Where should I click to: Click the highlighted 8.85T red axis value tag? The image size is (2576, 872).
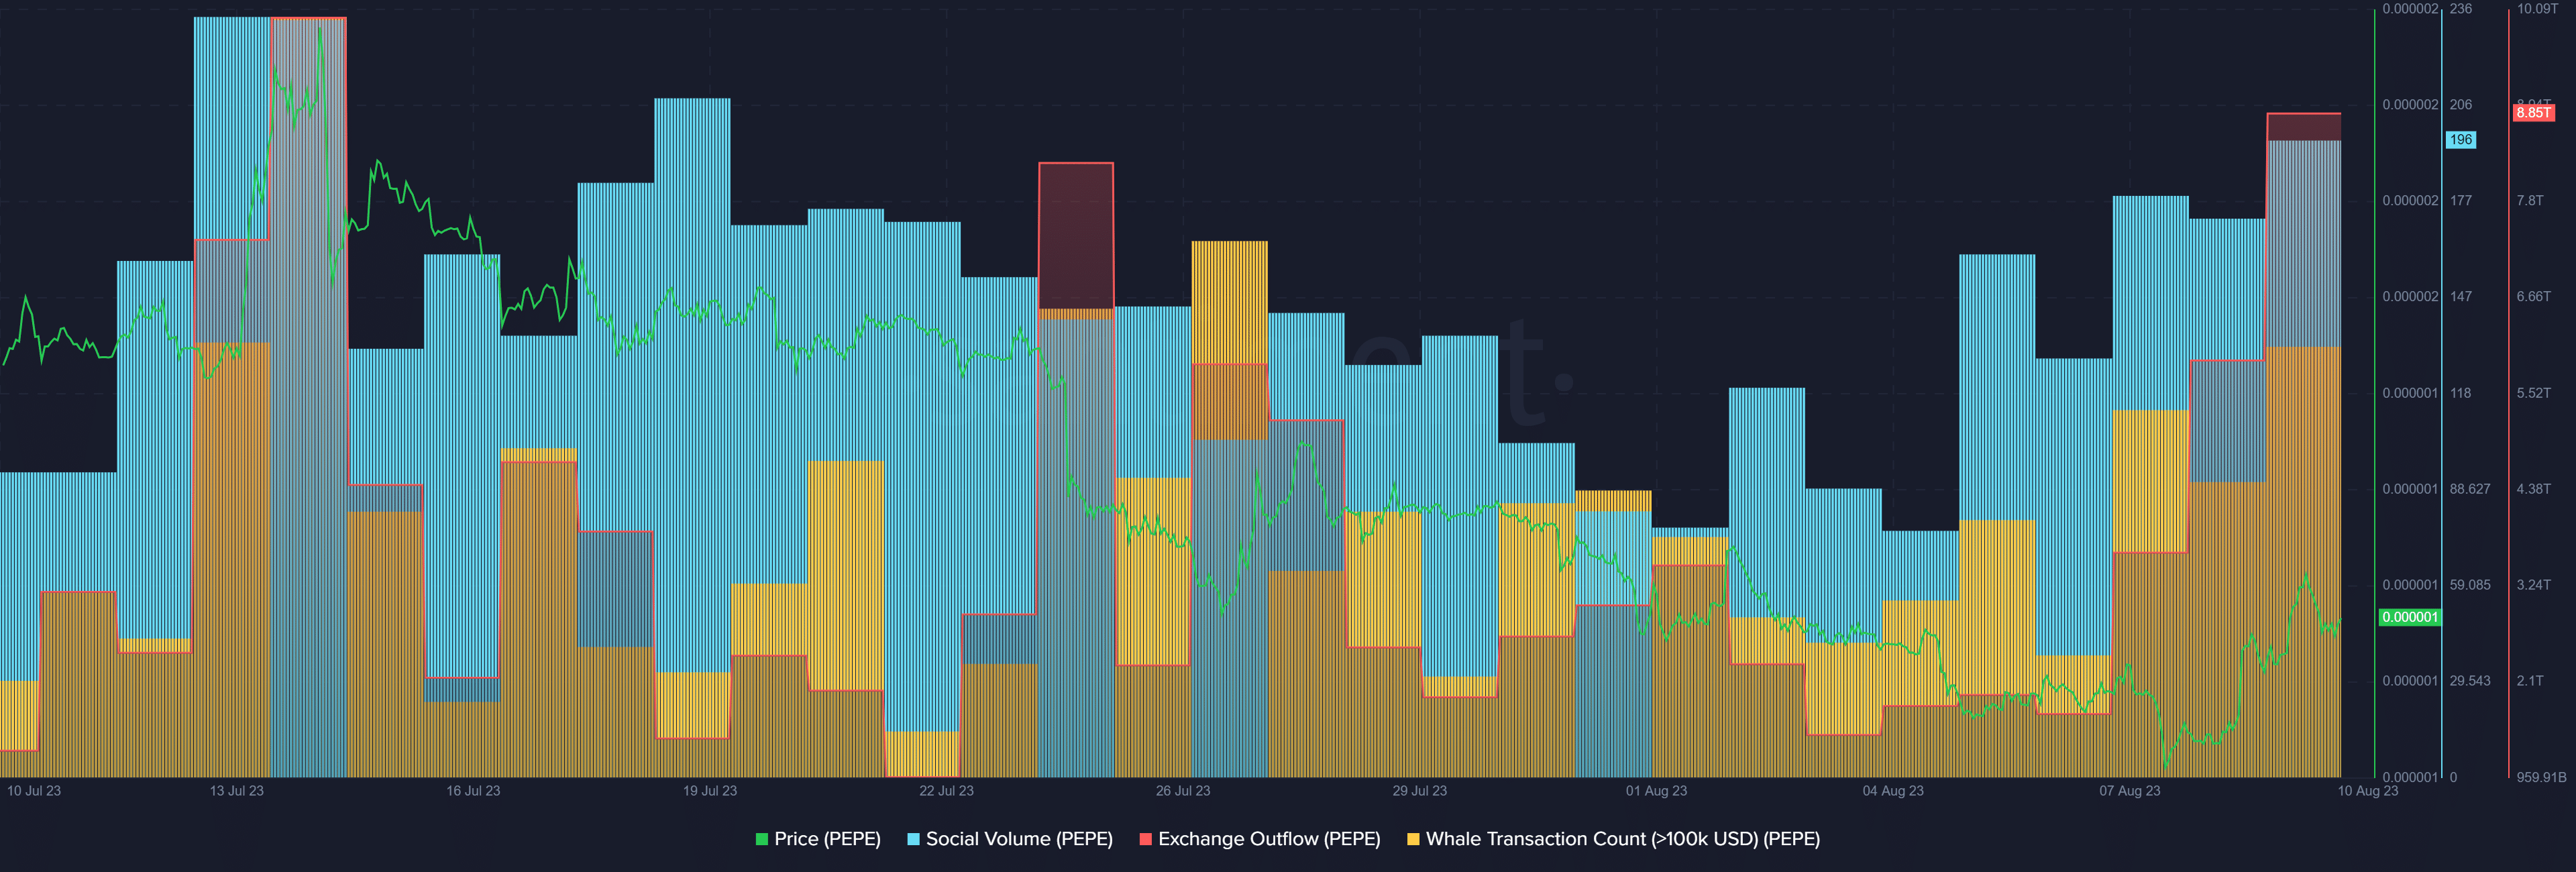[x=2534, y=113]
